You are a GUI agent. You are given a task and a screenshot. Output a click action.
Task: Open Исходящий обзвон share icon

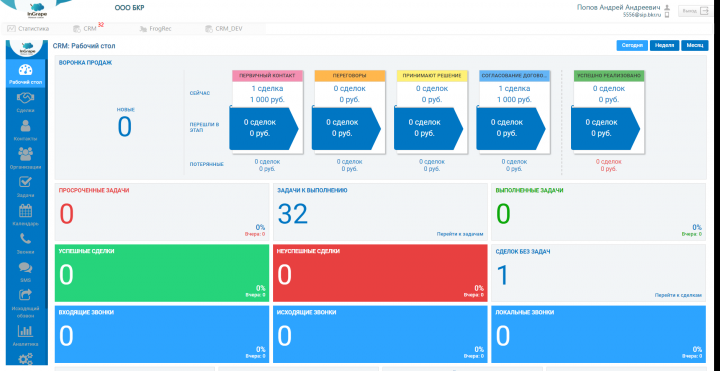point(25,294)
